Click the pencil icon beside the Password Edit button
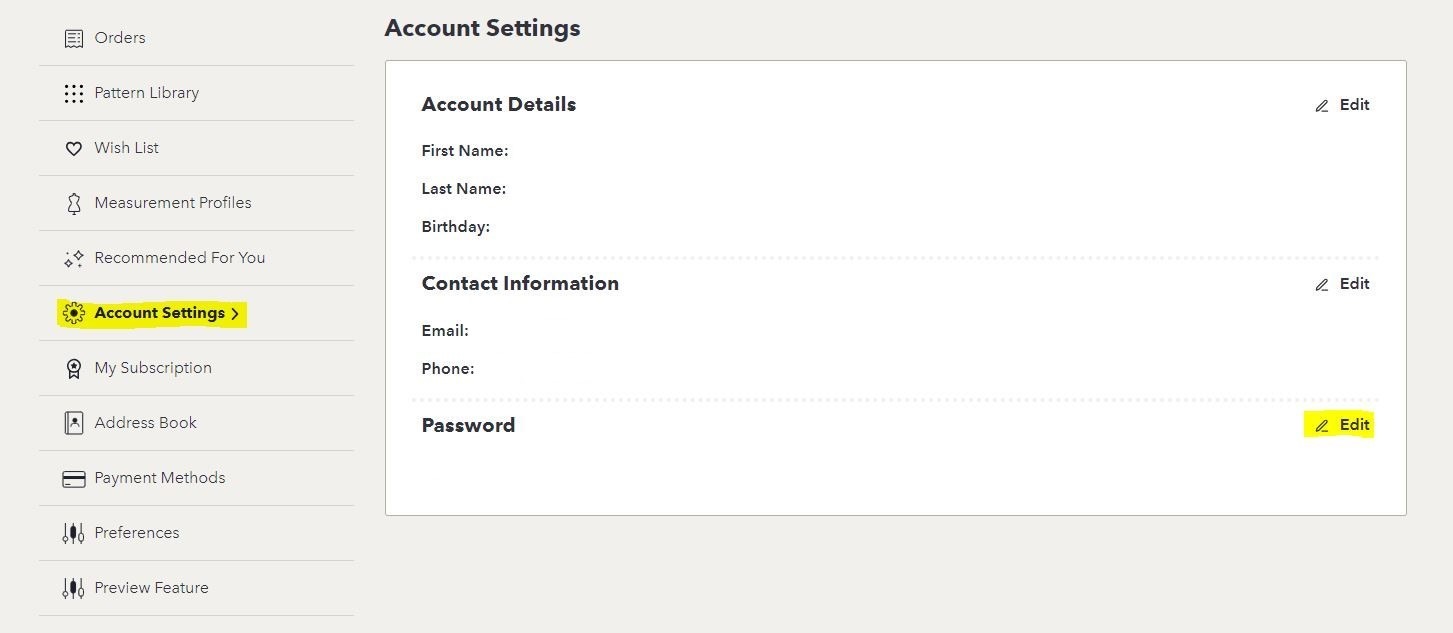 (1322, 426)
